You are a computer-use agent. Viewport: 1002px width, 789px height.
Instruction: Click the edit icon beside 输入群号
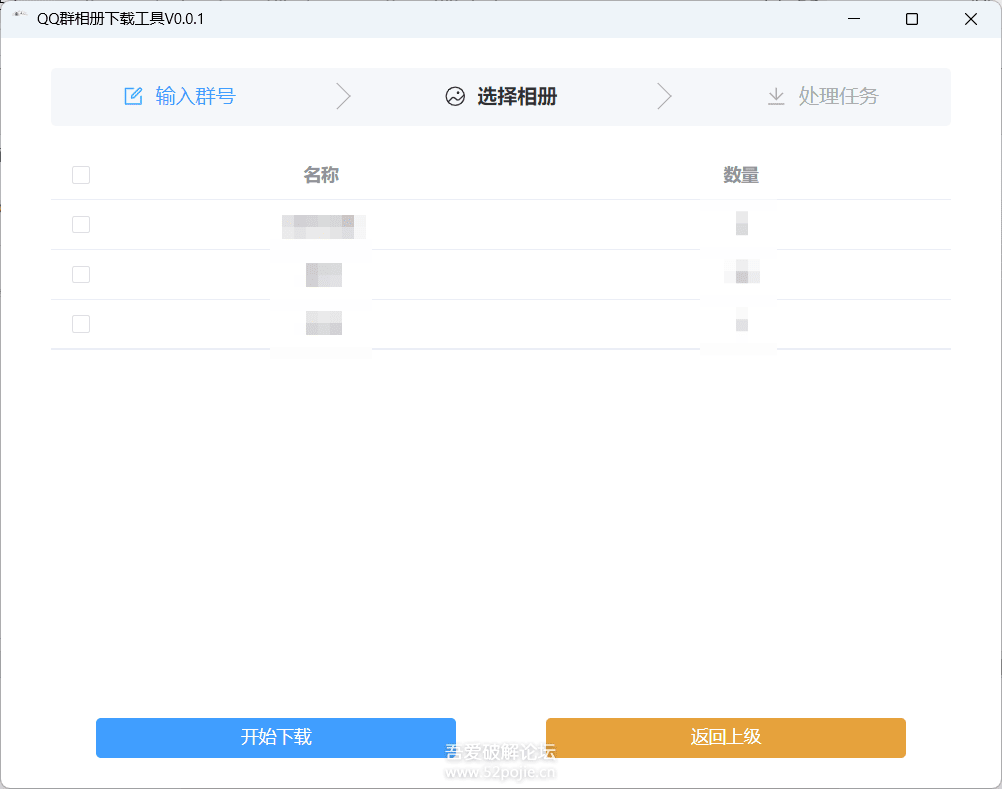click(133, 95)
